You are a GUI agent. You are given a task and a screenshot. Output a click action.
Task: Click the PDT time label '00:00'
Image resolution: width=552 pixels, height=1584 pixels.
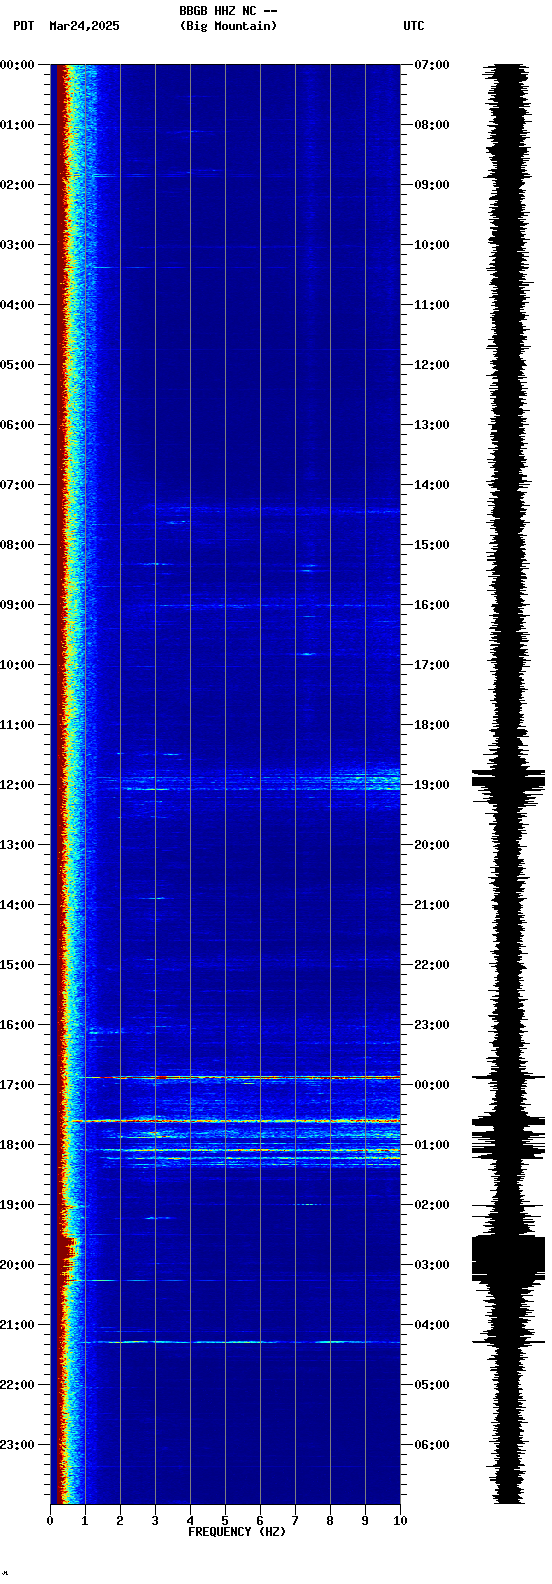(17, 65)
